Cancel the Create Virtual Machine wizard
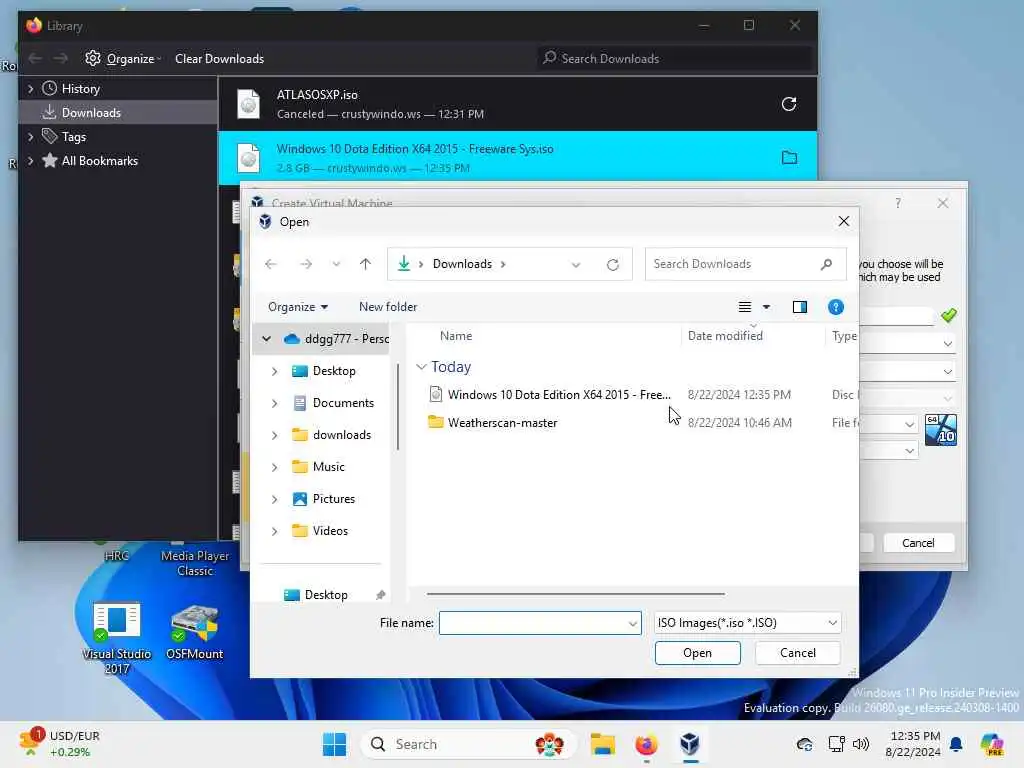Screen dimensions: 1024x768 [918, 543]
